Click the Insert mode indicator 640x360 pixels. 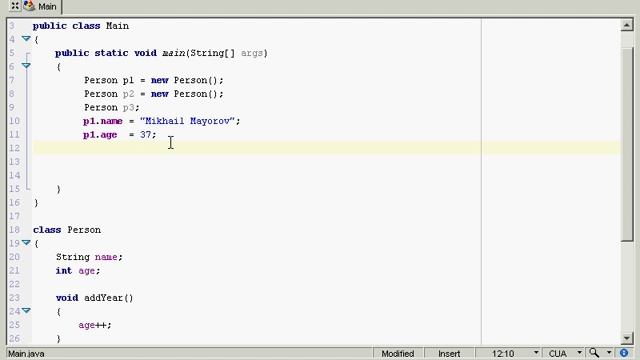coord(449,353)
